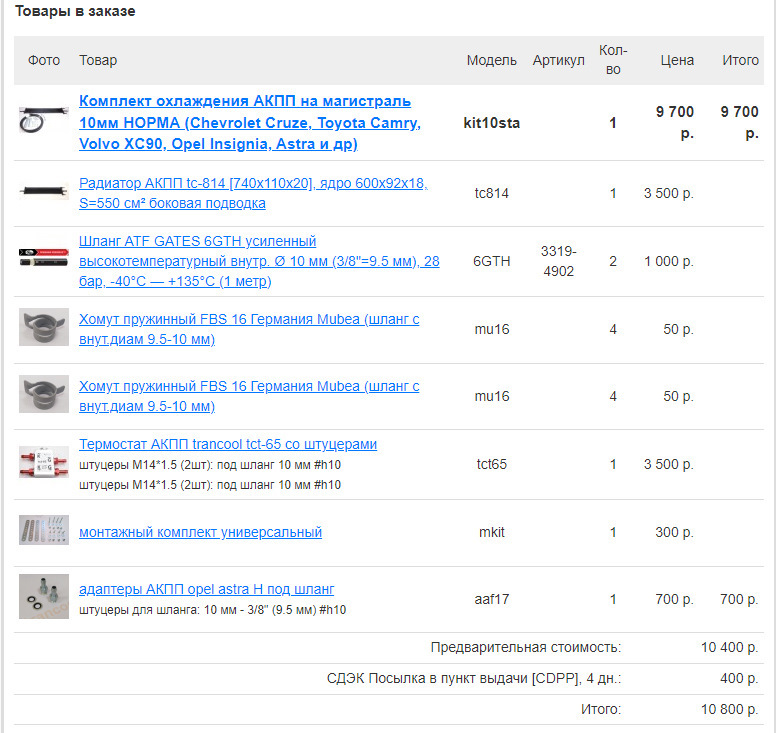Click the Артикул column header

pos(558,60)
